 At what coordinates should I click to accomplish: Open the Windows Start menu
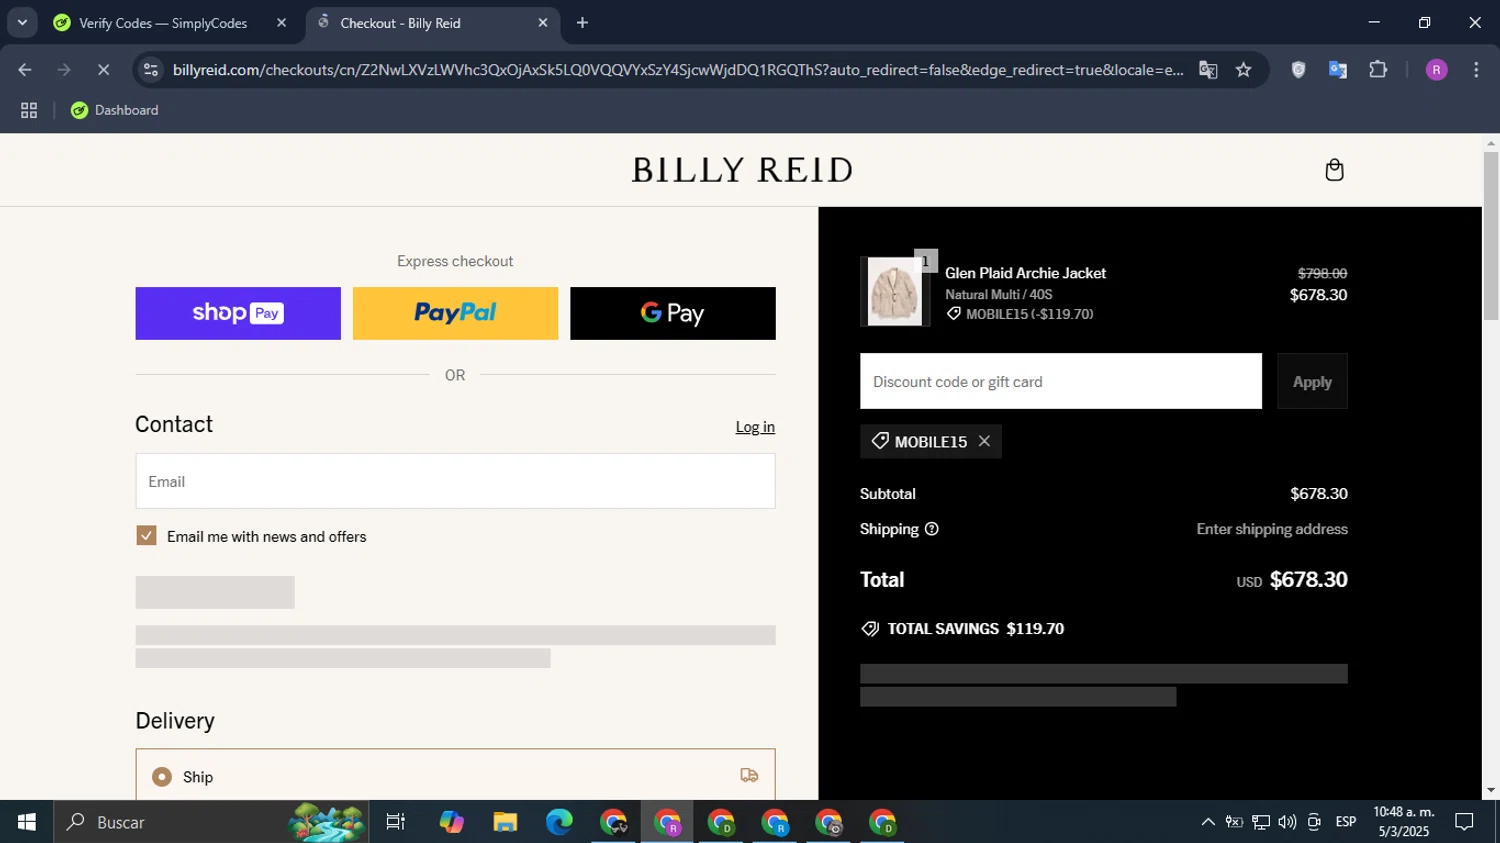pyautogui.click(x=27, y=822)
